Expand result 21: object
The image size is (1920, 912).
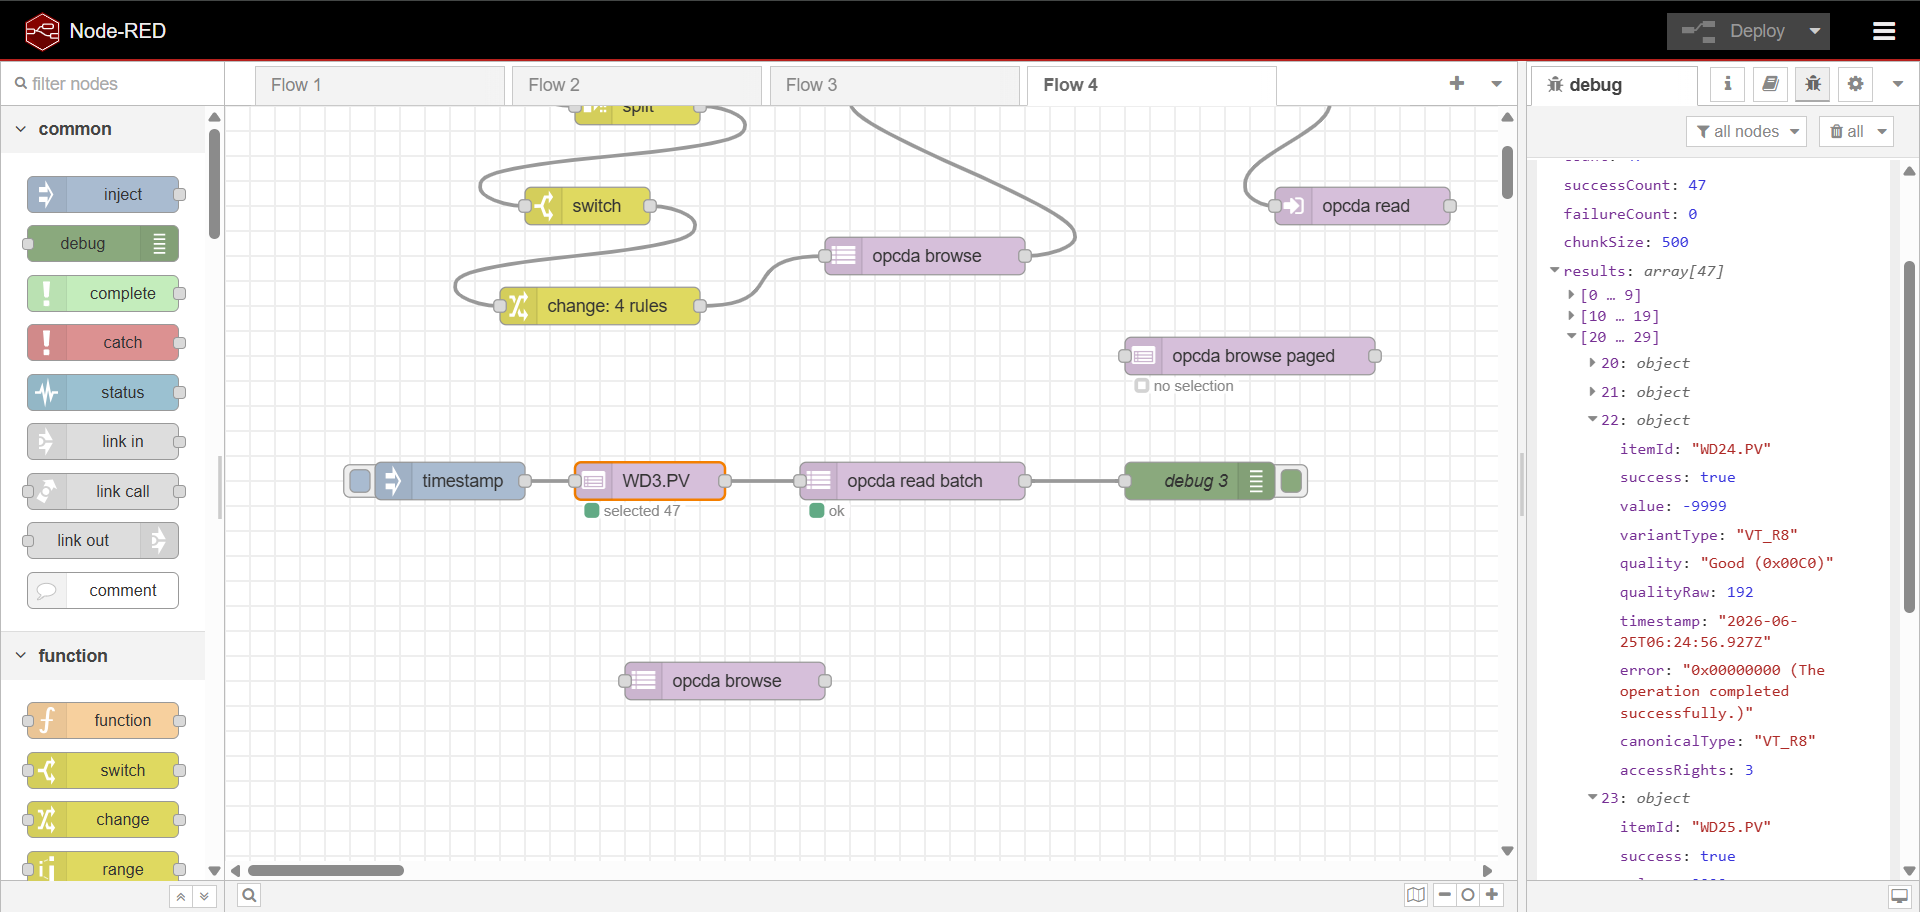[1592, 392]
